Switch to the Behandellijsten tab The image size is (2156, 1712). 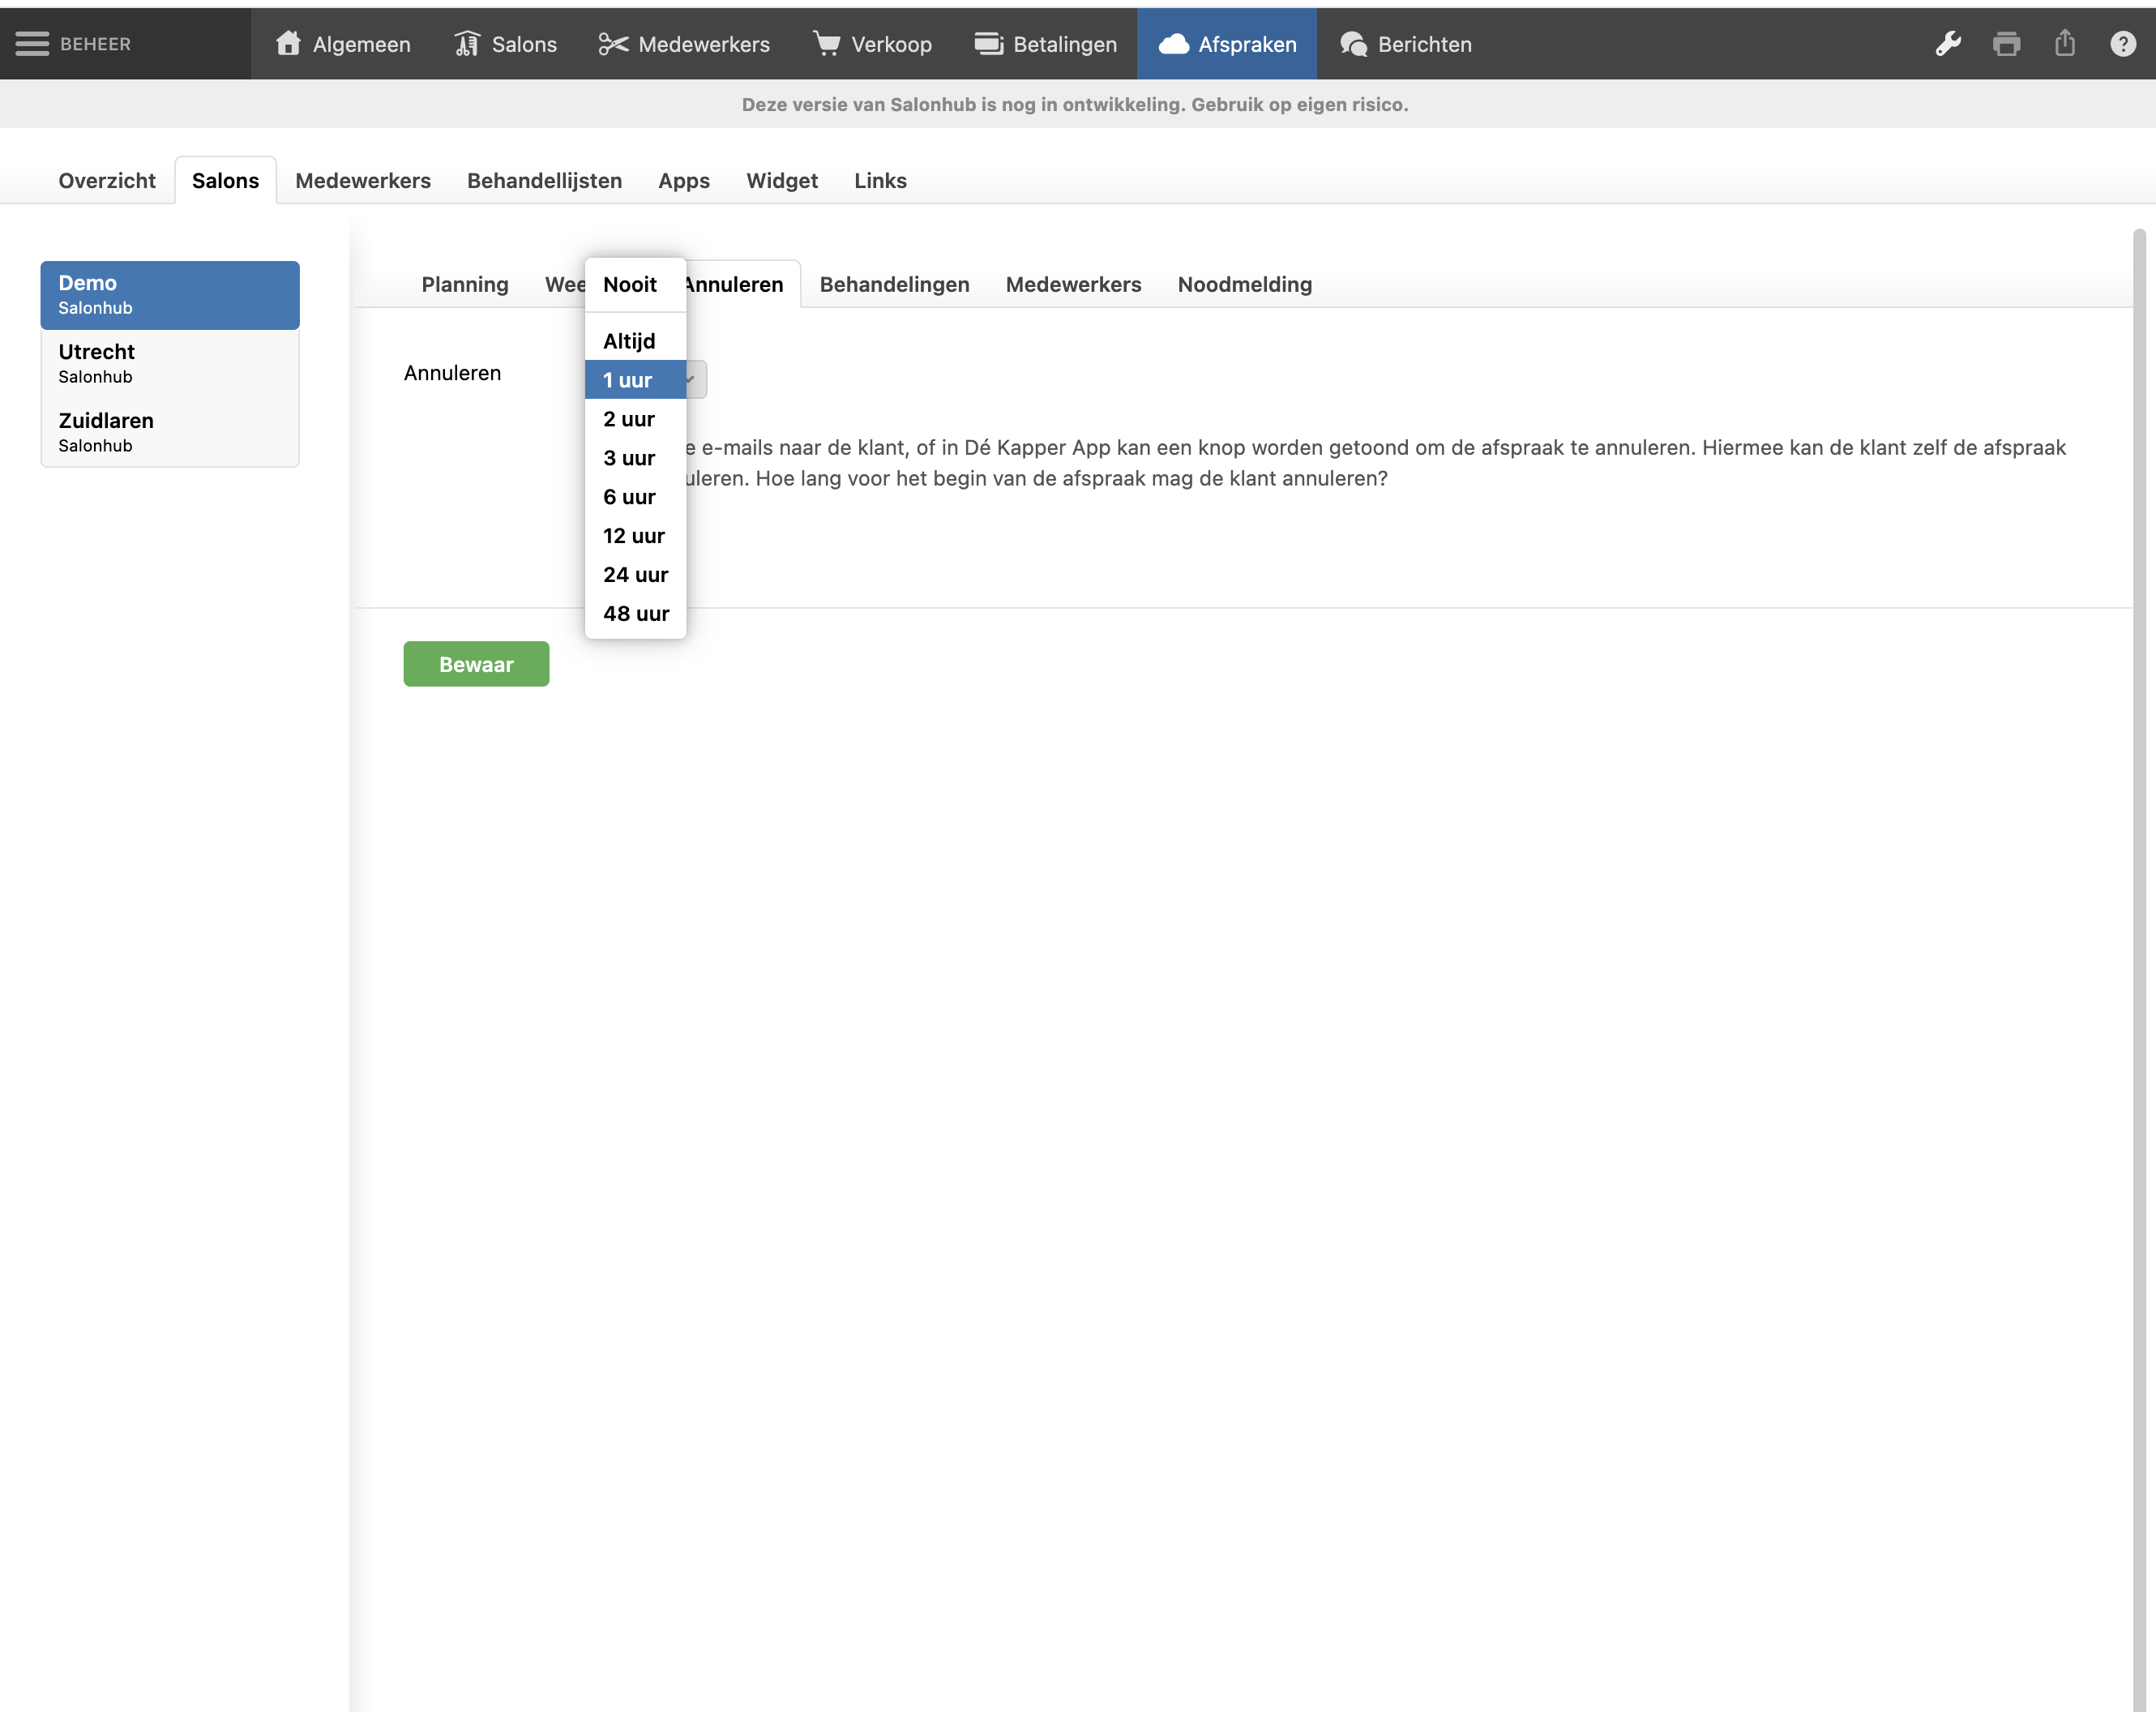(544, 181)
